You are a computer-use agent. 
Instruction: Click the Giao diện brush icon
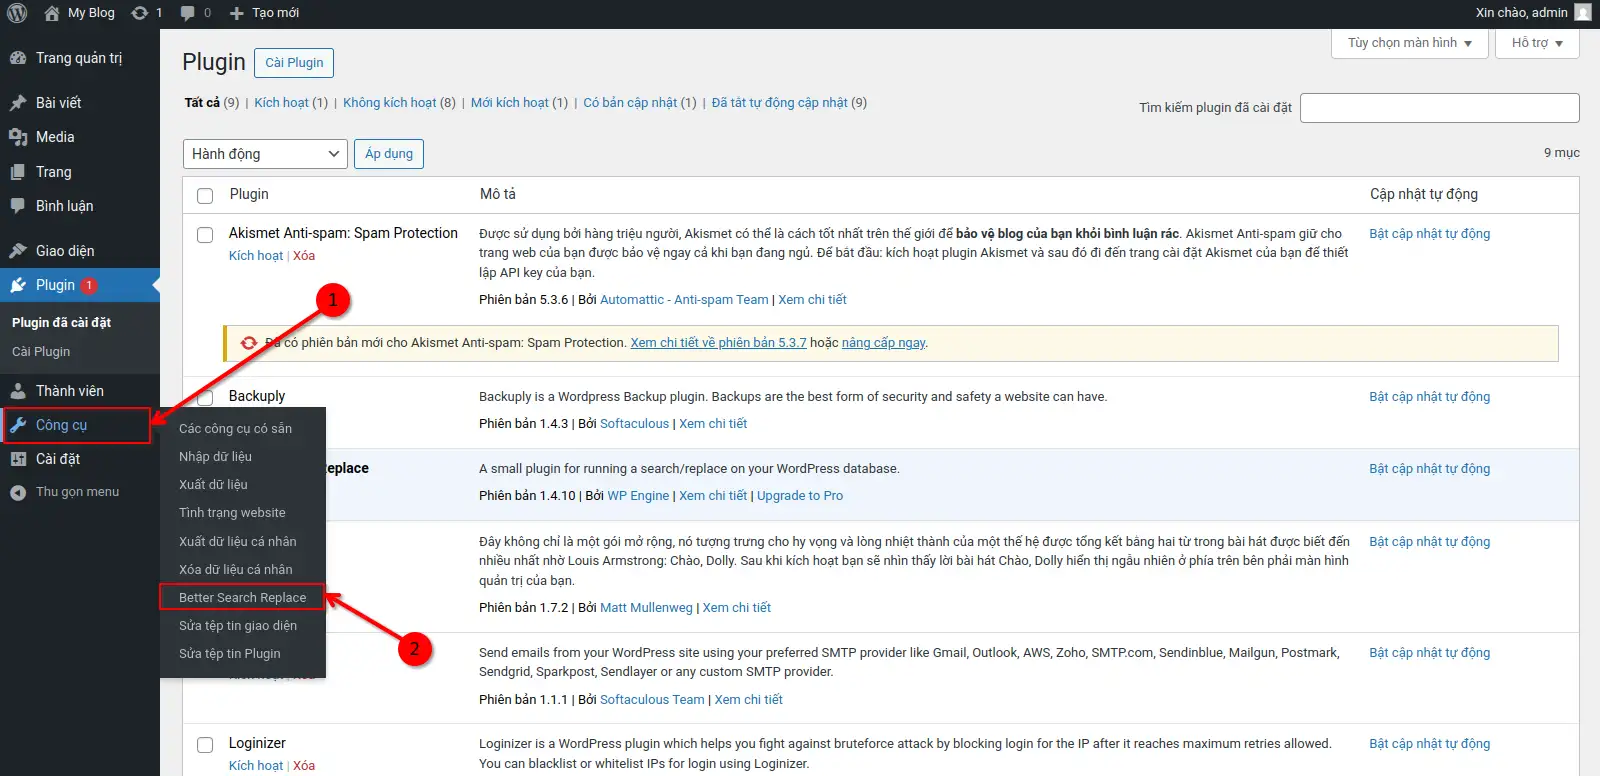(18, 251)
